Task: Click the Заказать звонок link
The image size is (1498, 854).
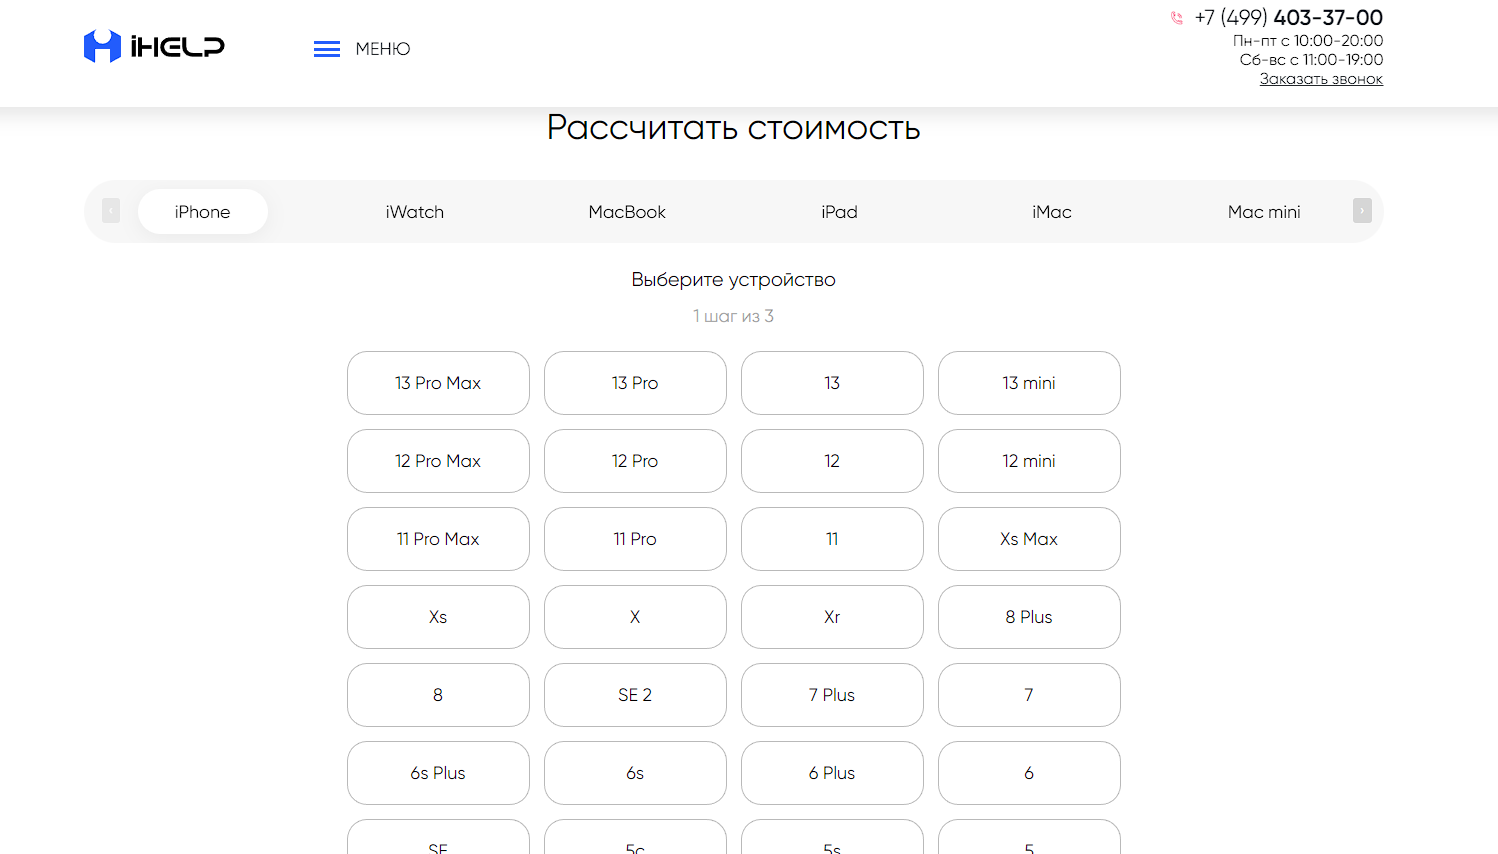Action: pos(1321,79)
